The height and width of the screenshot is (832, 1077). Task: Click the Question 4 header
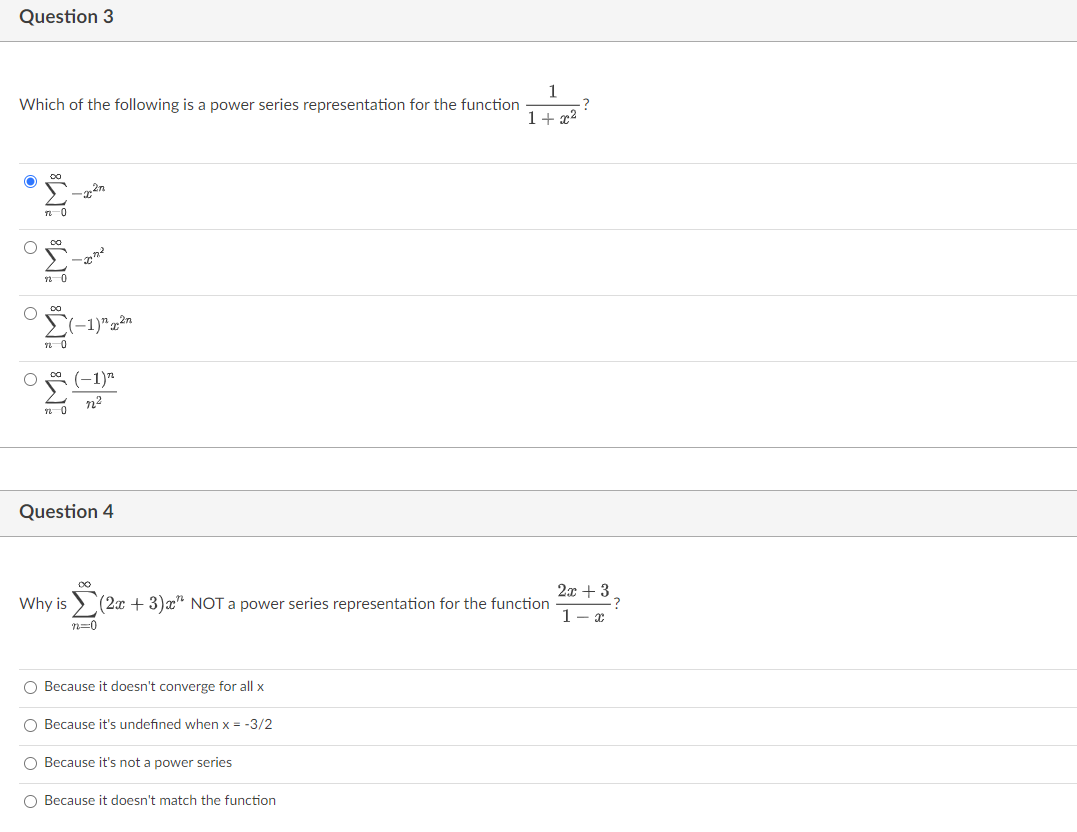pos(67,511)
